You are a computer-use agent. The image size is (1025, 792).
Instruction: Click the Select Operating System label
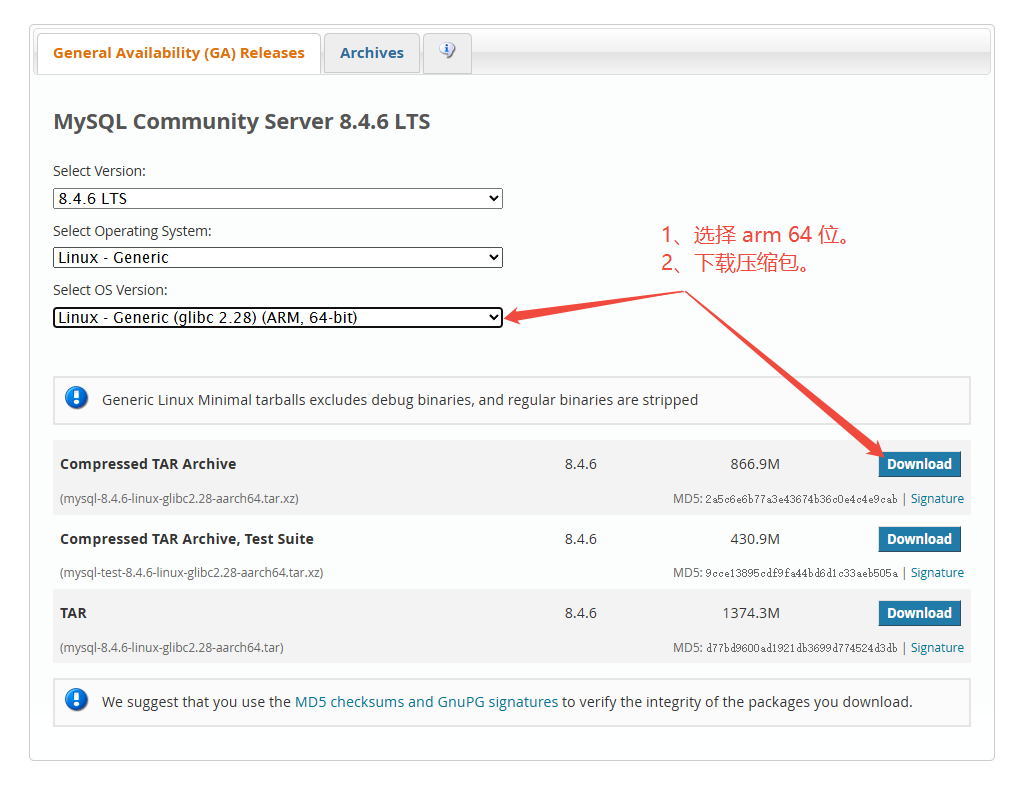[132, 231]
